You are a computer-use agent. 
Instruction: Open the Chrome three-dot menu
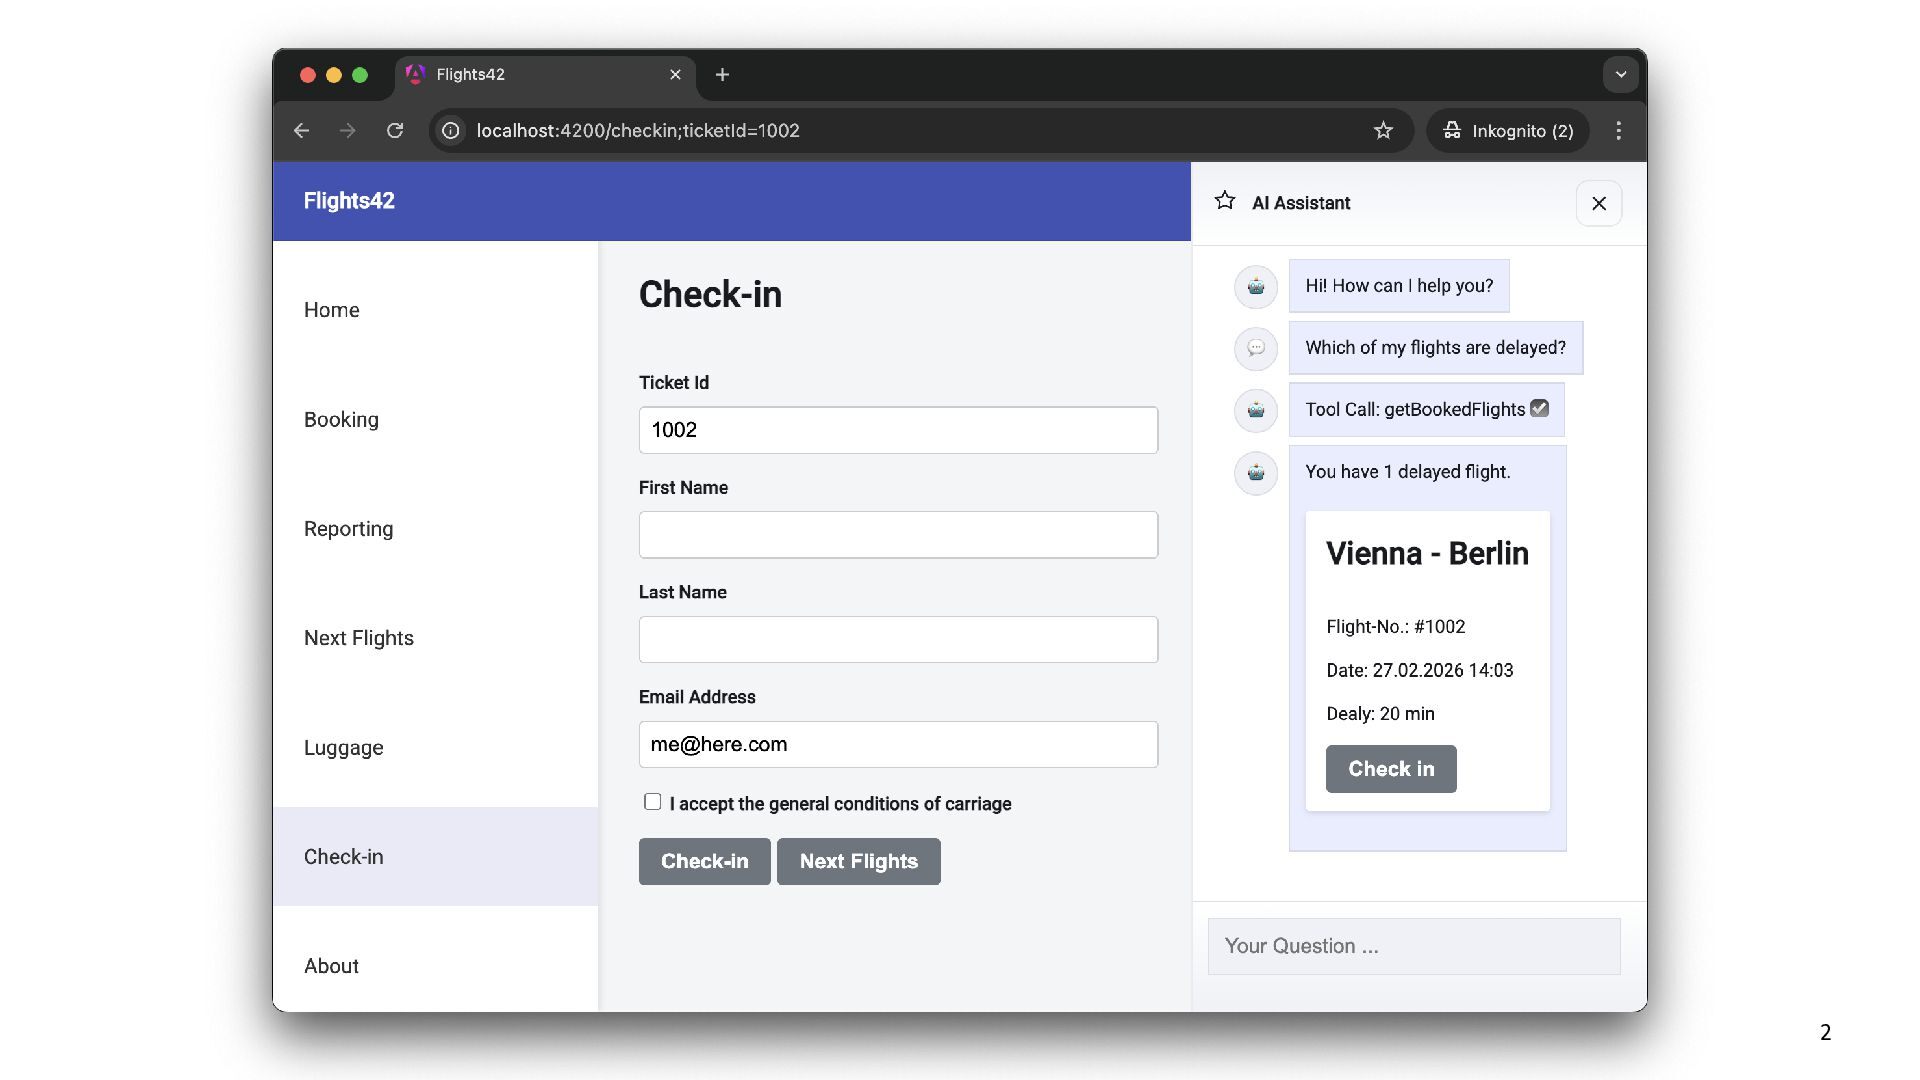pos(1618,131)
